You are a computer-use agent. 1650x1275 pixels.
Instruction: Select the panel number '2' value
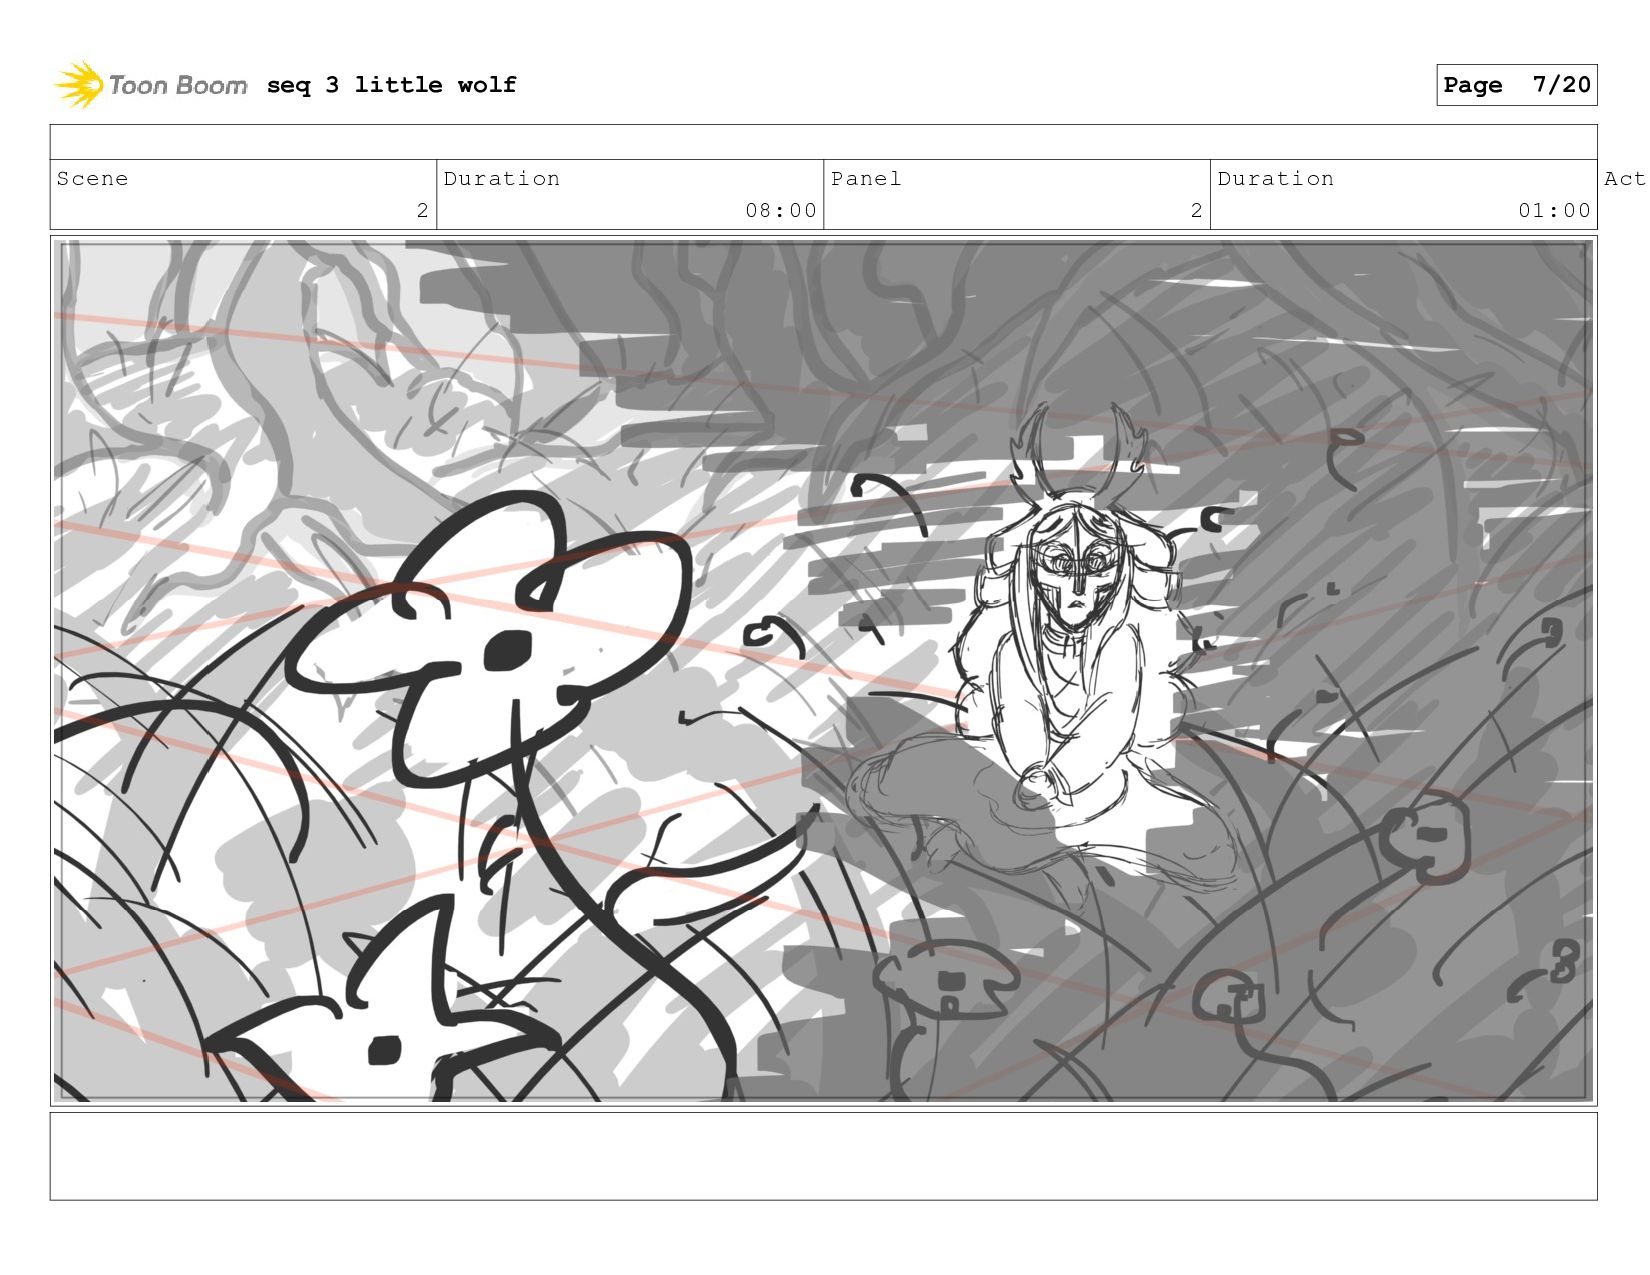[1197, 210]
